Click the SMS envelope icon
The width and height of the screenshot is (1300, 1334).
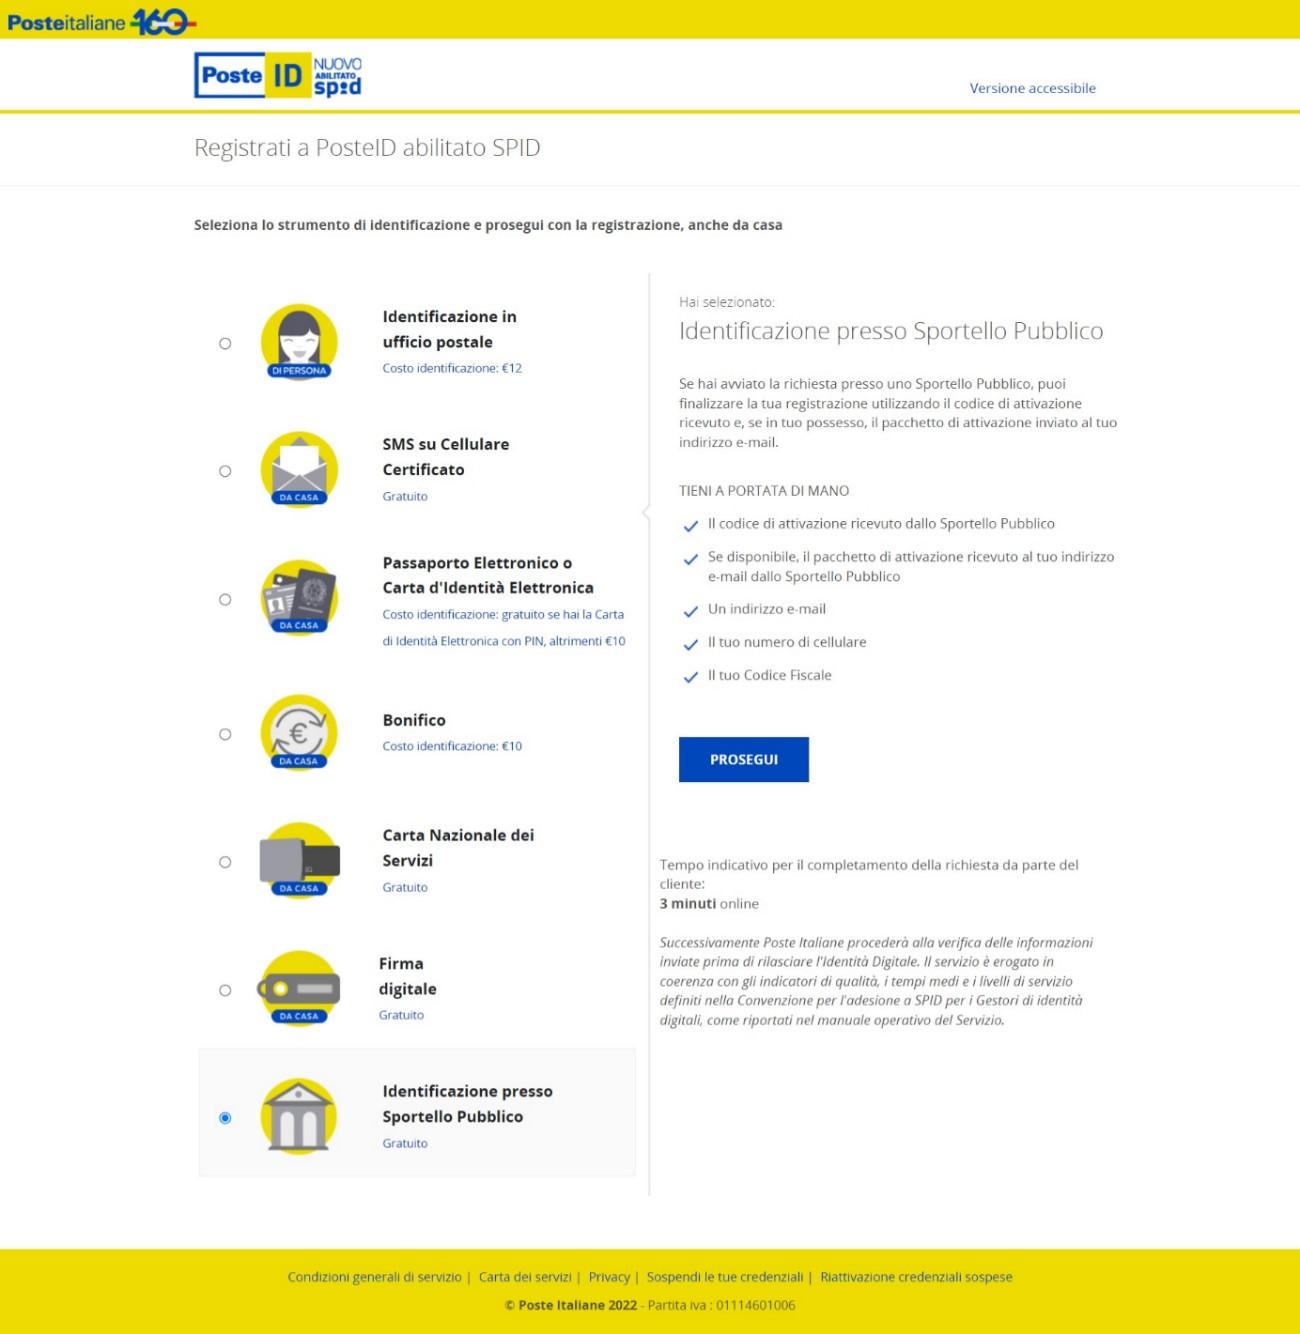(299, 470)
